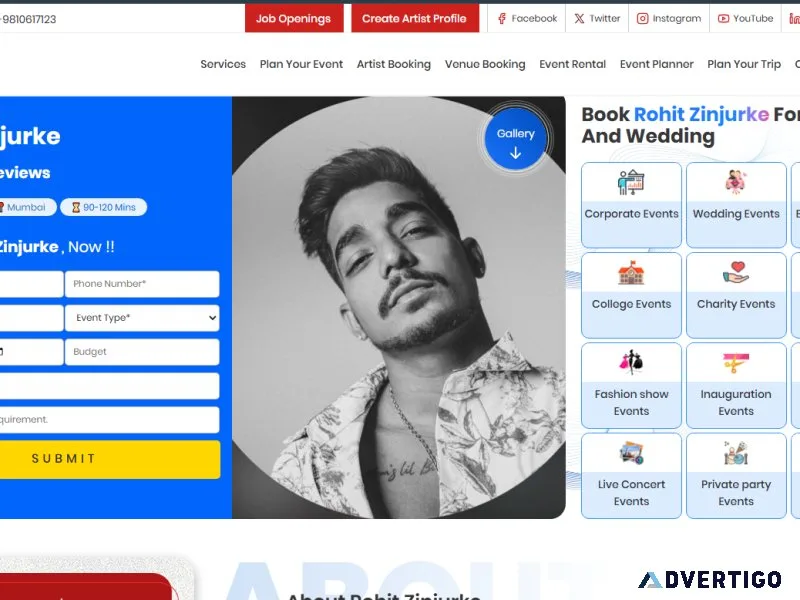Click the Facebook logo icon
Screen dimensions: 800x600
coord(502,19)
